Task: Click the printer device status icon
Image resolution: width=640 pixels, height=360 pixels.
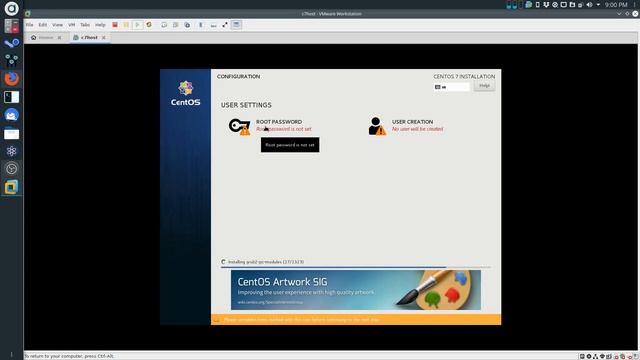Action: (602, 356)
